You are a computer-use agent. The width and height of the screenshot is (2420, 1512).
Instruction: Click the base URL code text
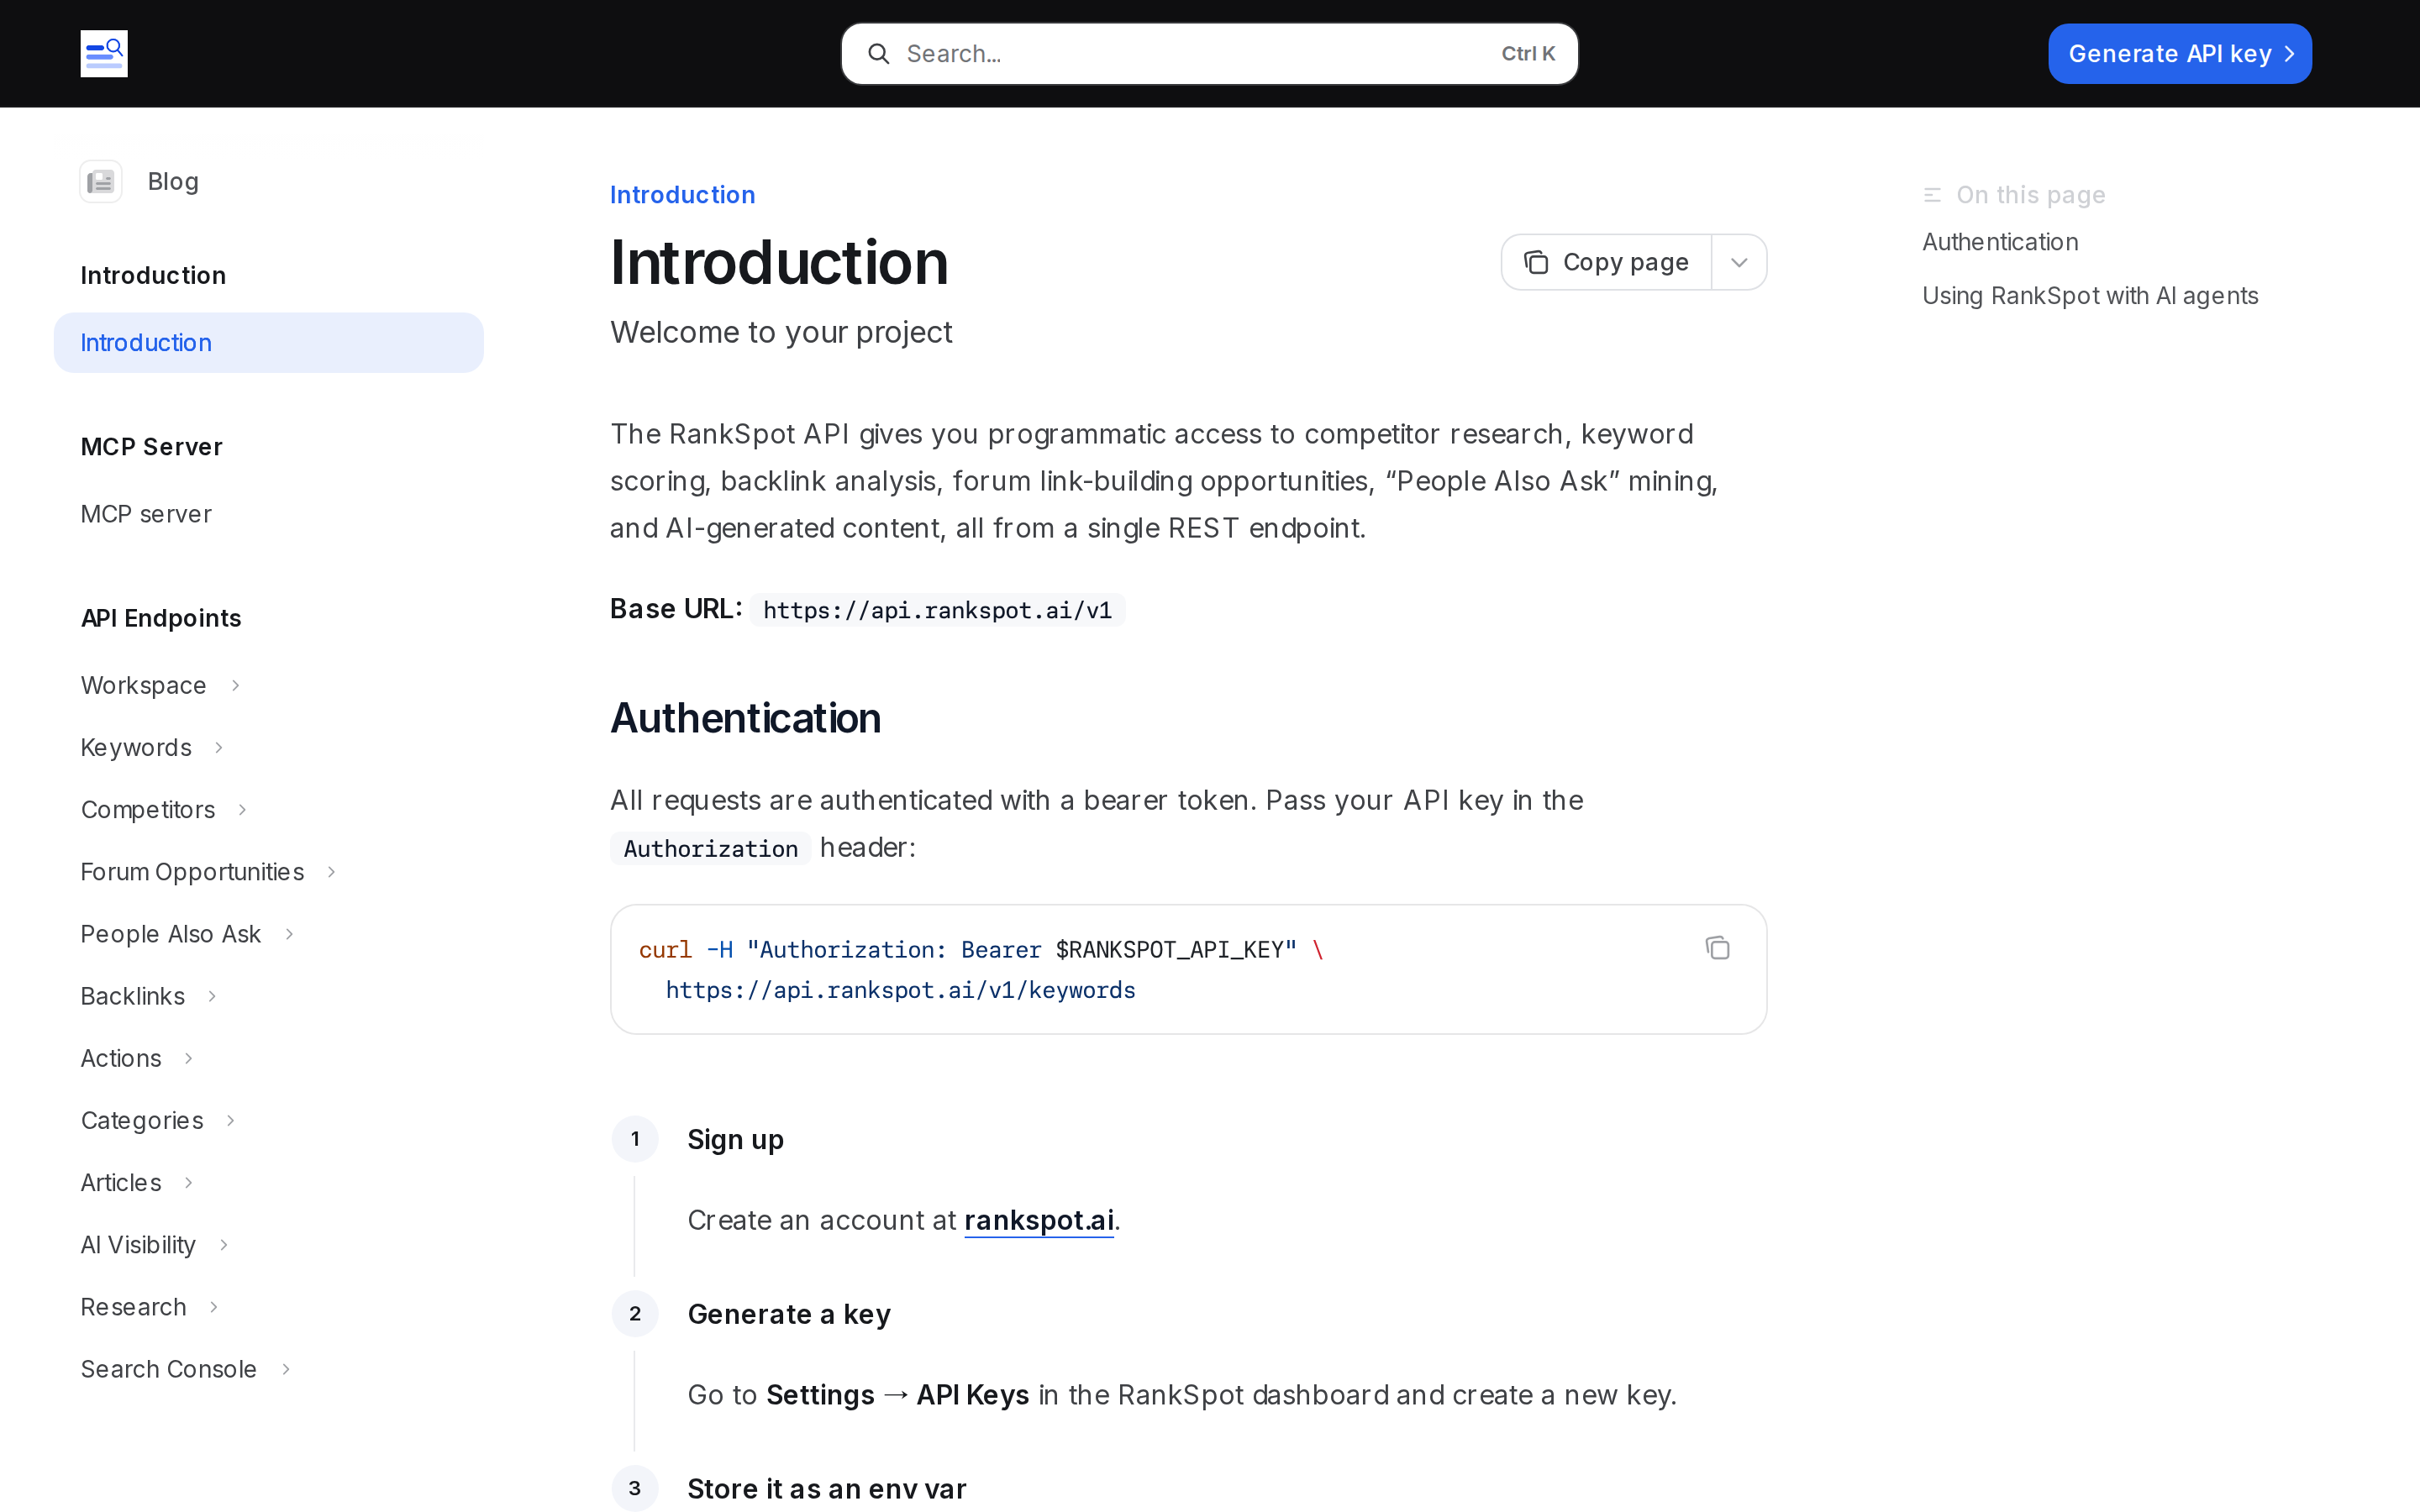tap(937, 610)
